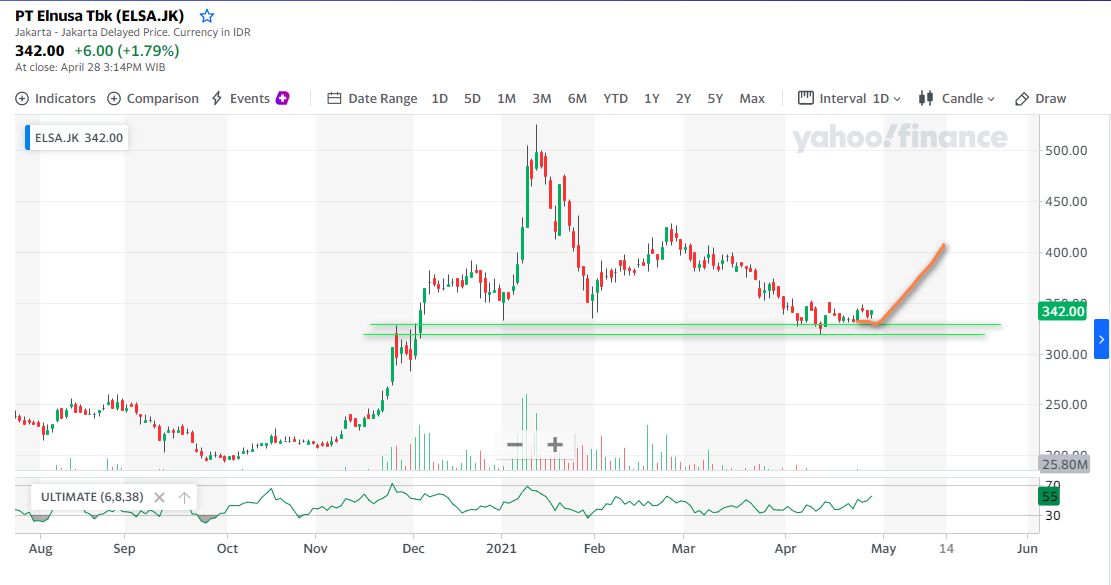
Task: Open the Comparison option
Action: tap(153, 98)
